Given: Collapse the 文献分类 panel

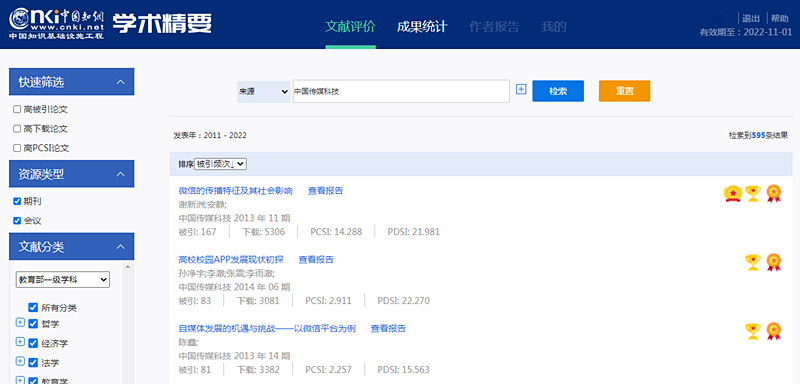Looking at the screenshot, I should coord(120,247).
